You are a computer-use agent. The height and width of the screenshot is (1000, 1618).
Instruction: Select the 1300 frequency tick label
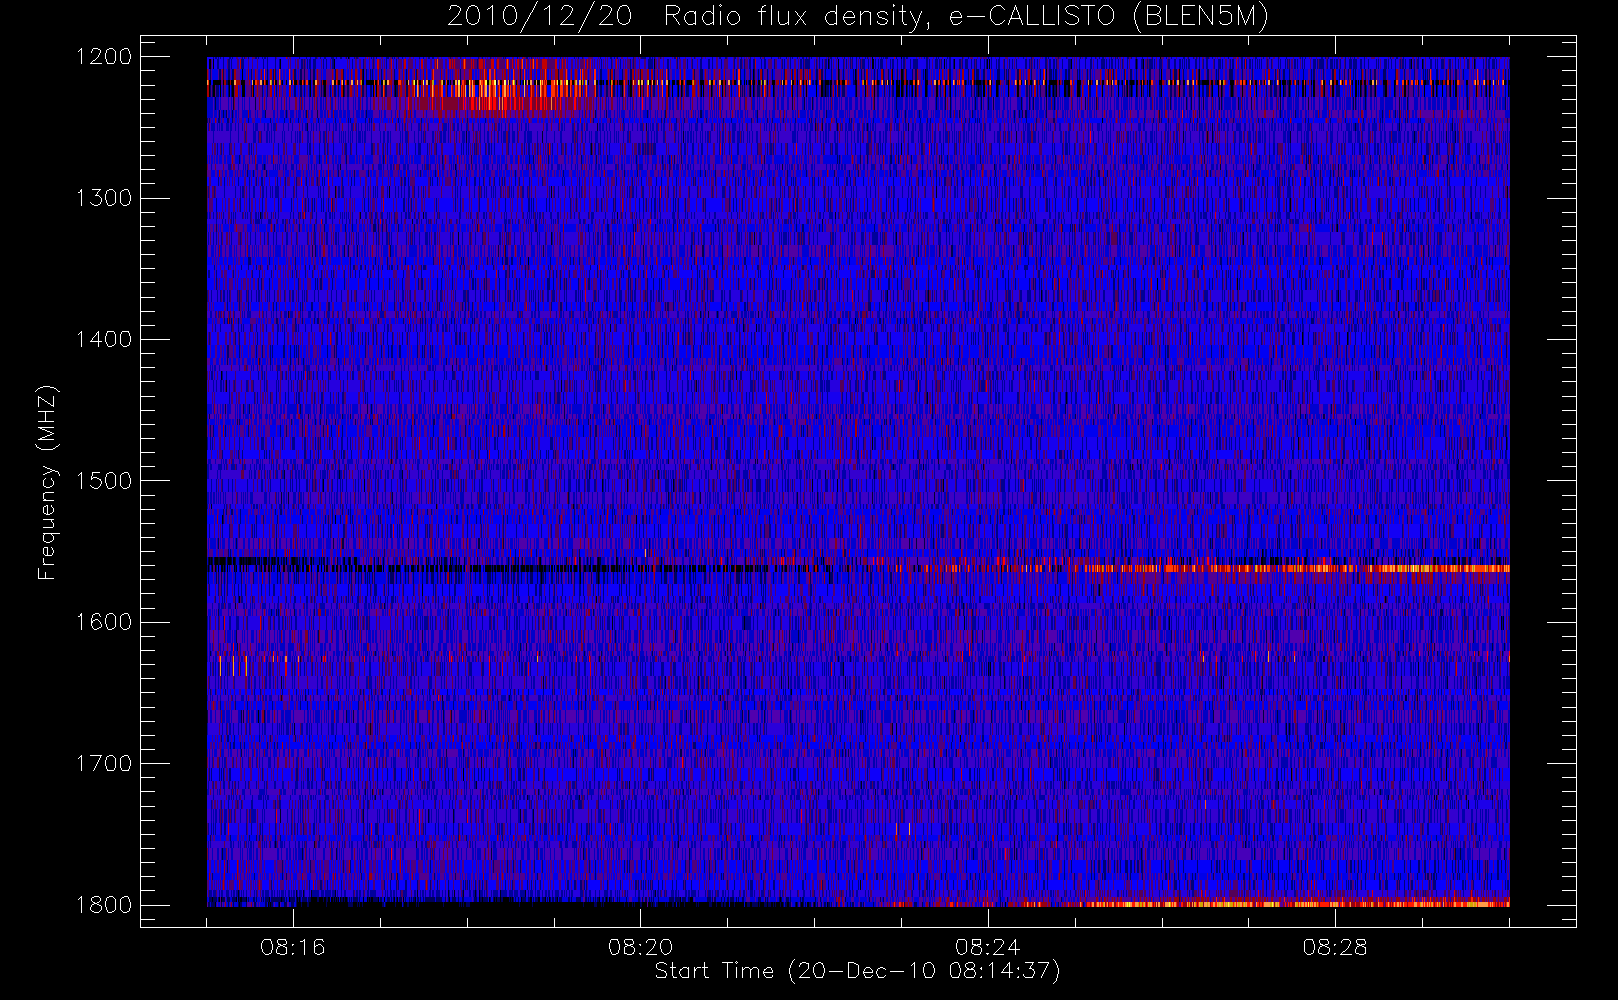(104, 198)
